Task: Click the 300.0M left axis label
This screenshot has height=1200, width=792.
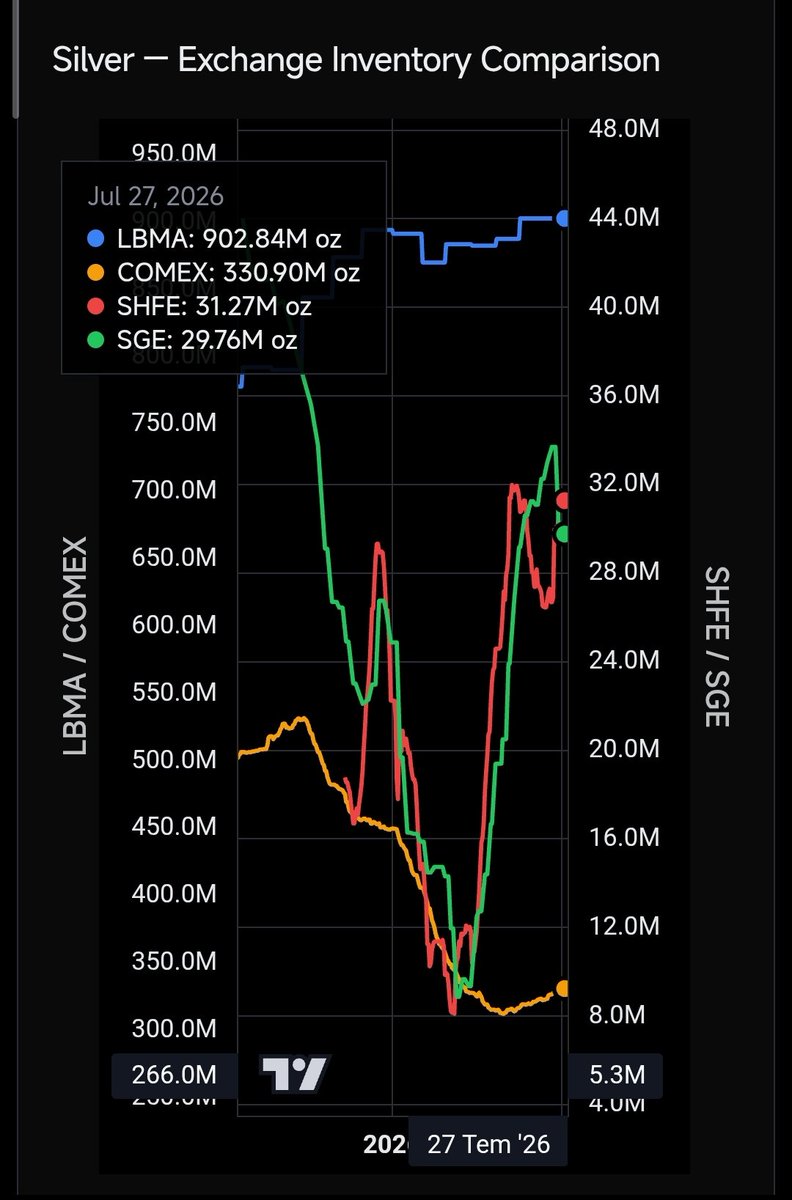Action: (174, 1028)
